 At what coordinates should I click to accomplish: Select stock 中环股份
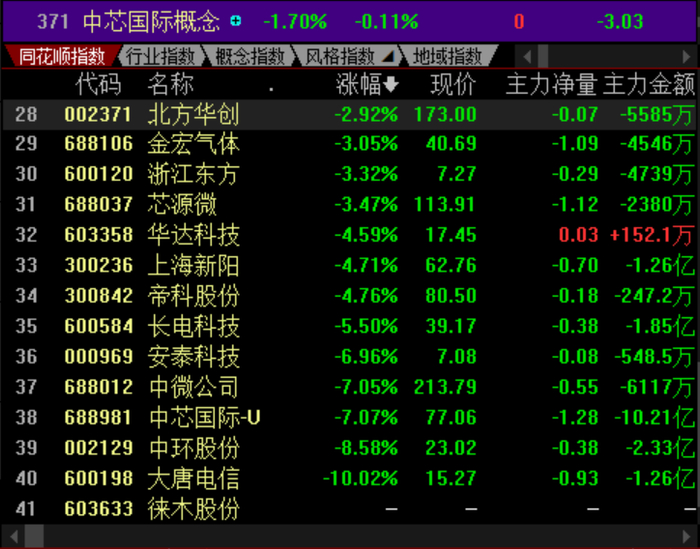[193, 448]
